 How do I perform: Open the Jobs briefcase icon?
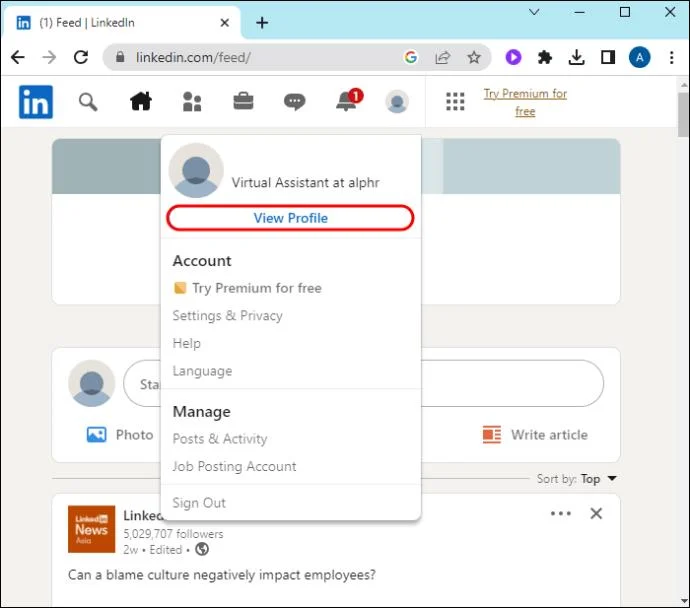click(x=243, y=102)
